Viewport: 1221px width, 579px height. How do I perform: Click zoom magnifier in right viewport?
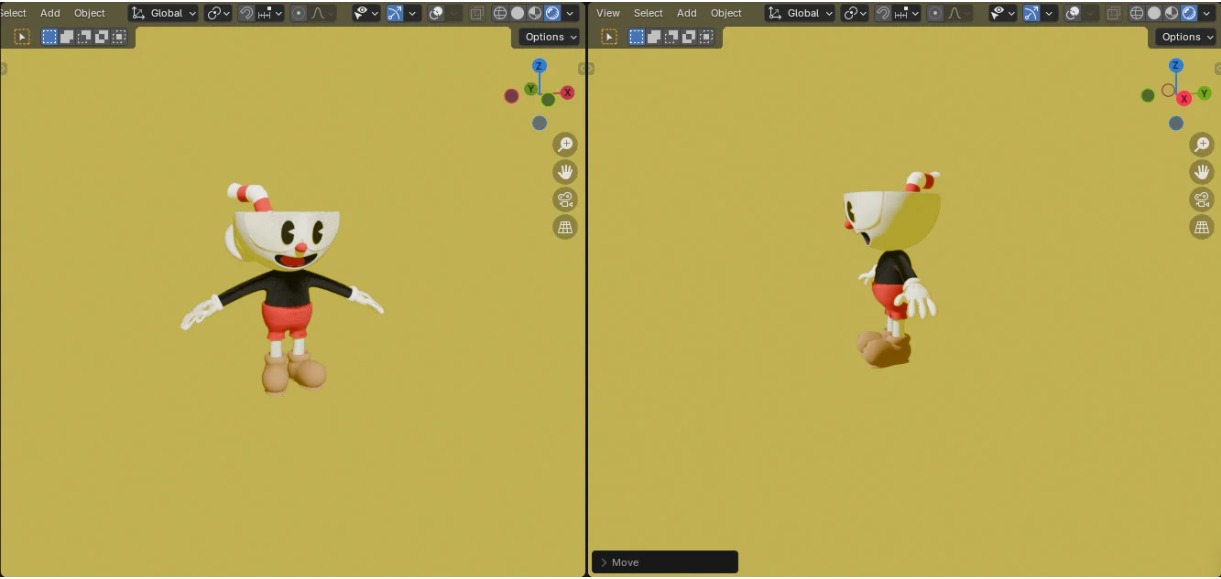pyautogui.click(x=1202, y=145)
